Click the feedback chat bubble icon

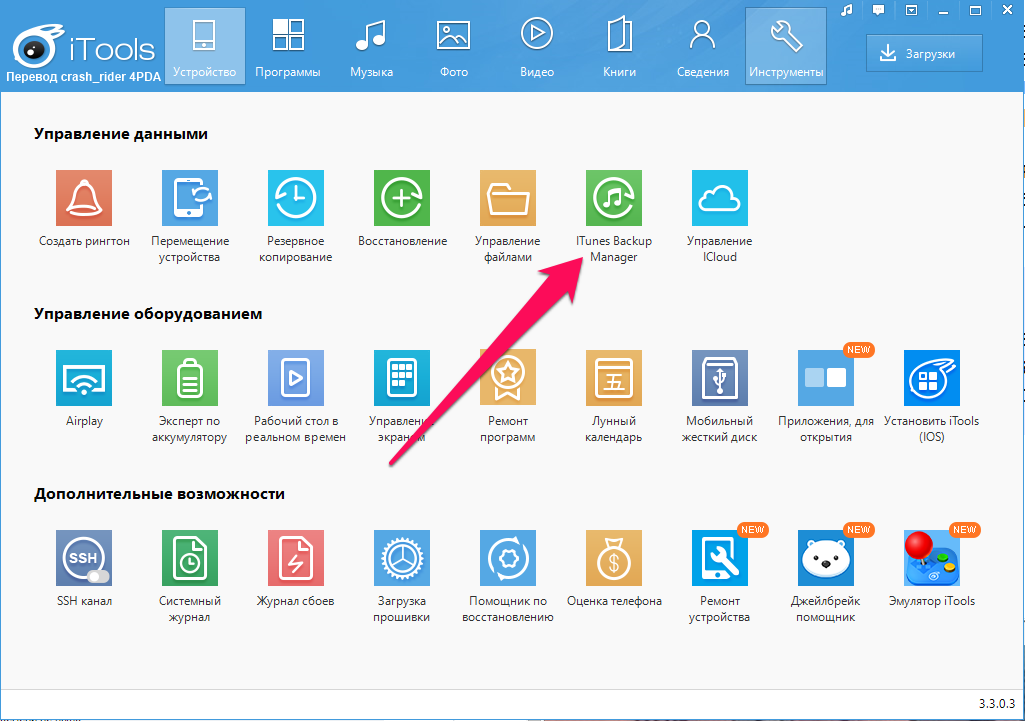(x=878, y=11)
